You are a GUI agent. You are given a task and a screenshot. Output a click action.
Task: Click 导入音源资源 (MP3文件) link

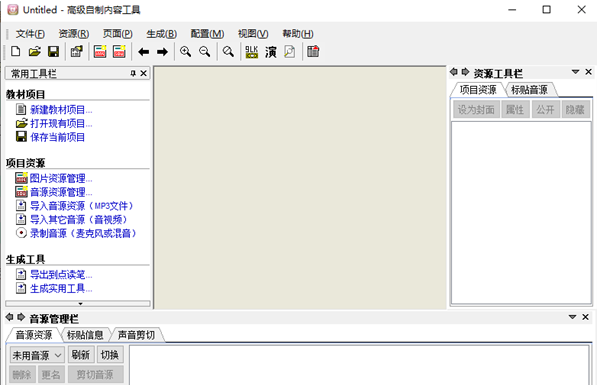[x=82, y=206]
